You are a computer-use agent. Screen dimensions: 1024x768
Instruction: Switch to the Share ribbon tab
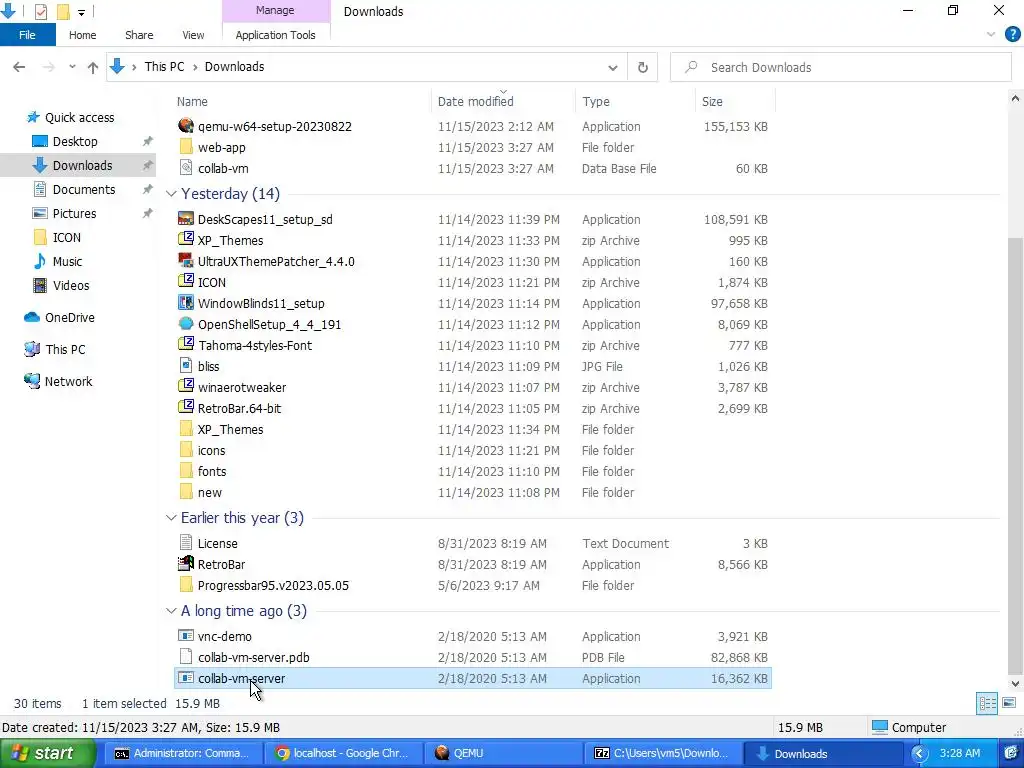(x=139, y=35)
